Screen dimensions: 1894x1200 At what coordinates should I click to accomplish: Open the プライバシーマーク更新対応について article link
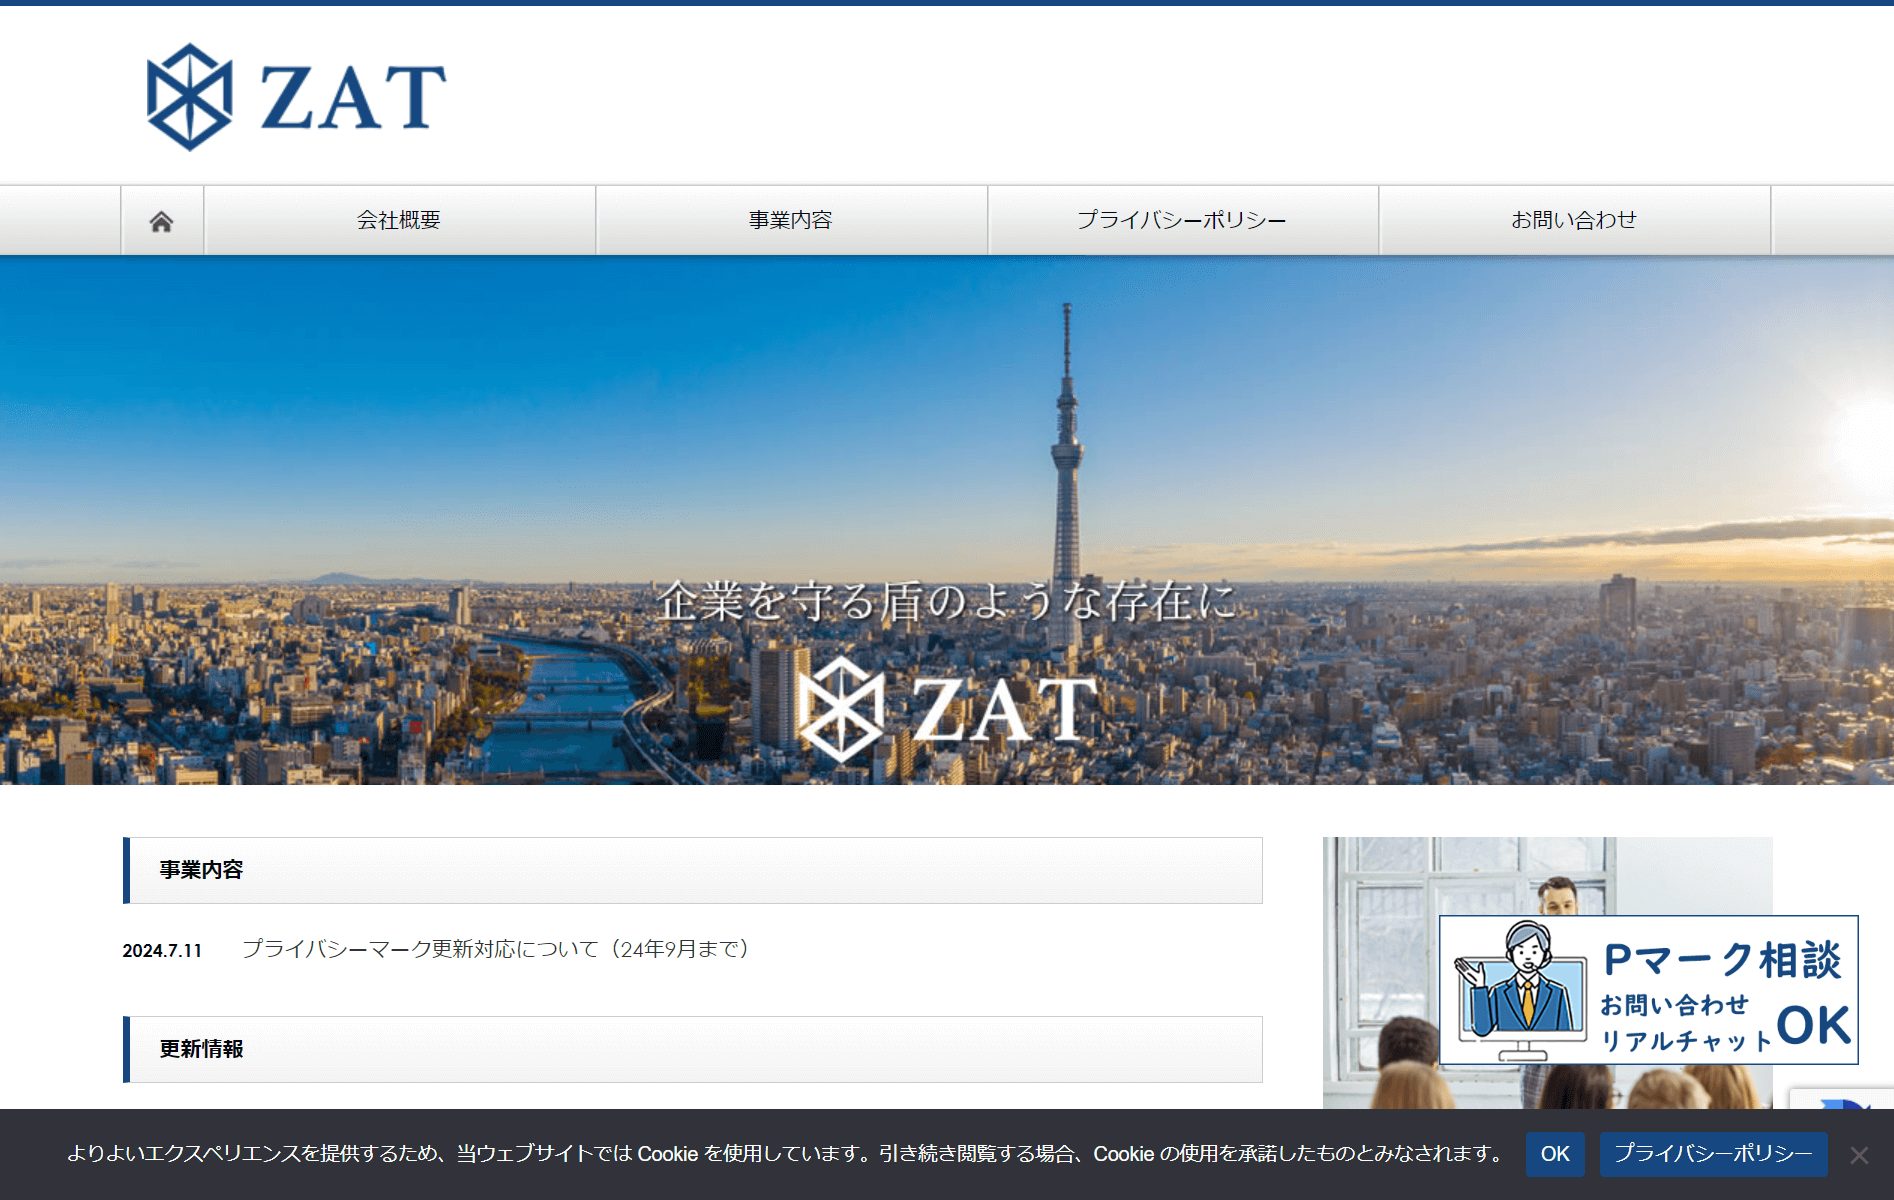[496, 949]
